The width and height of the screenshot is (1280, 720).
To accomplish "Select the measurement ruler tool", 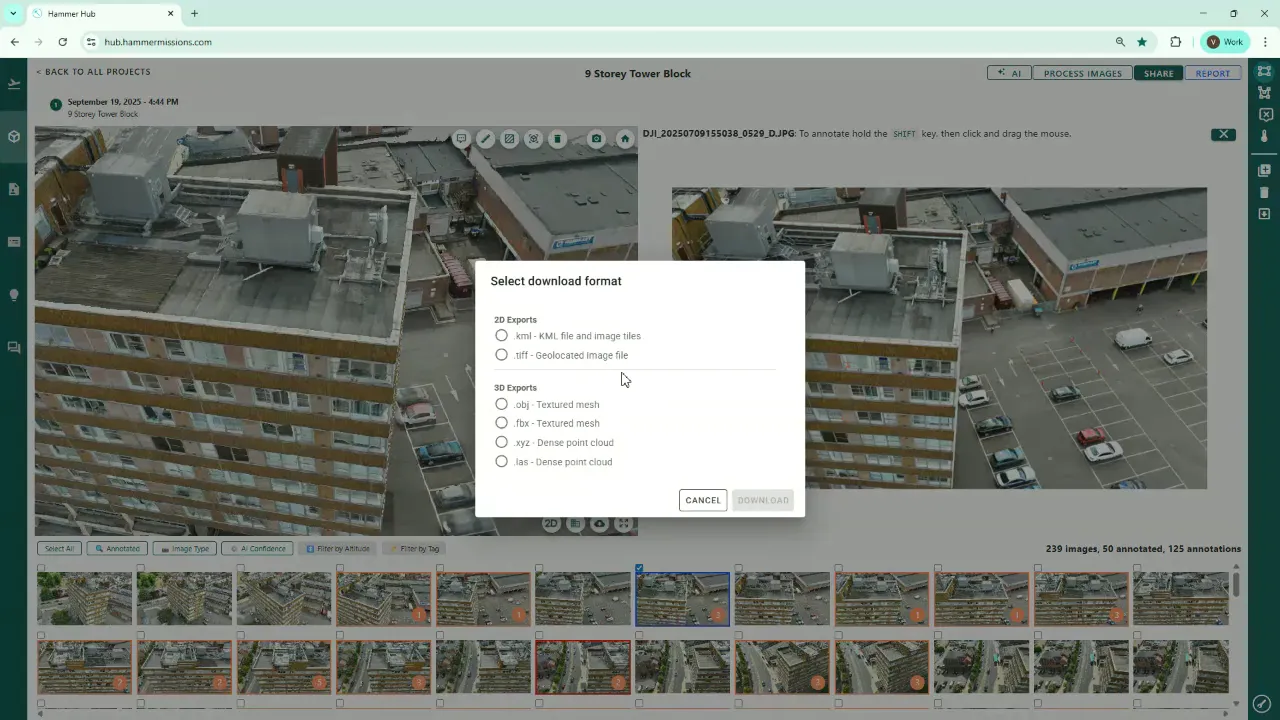I will point(486,139).
